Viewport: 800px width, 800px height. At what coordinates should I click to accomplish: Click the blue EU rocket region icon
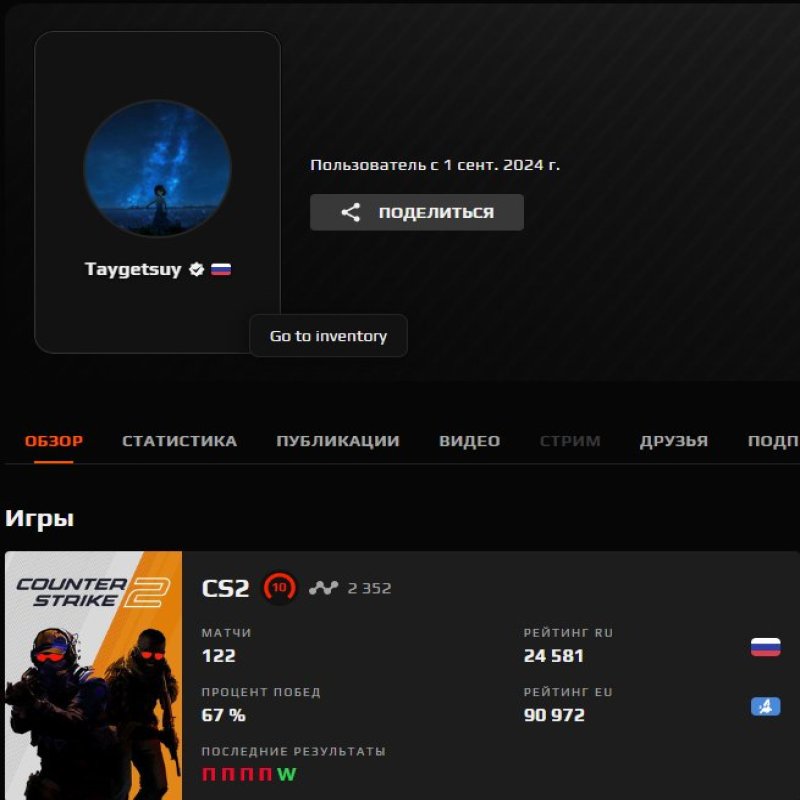click(x=764, y=706)
